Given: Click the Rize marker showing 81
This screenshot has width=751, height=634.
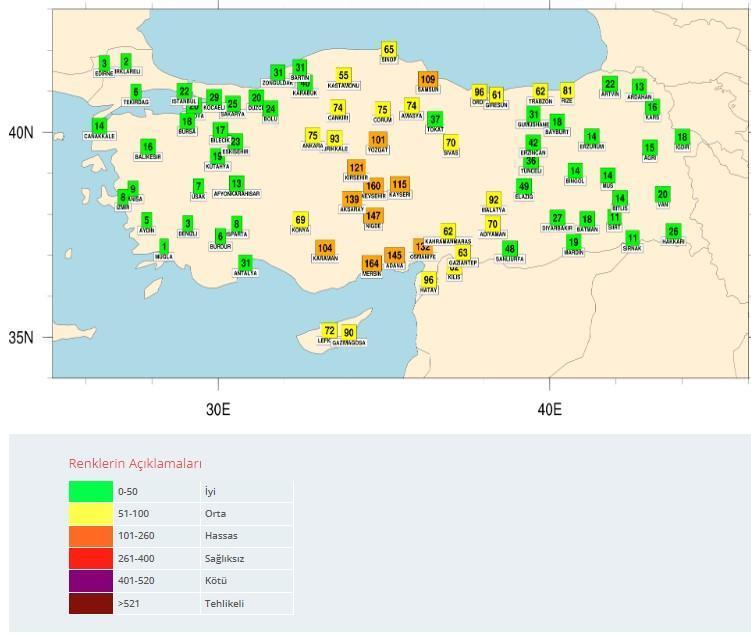Looking at the screenshot, I should [567, 91].
